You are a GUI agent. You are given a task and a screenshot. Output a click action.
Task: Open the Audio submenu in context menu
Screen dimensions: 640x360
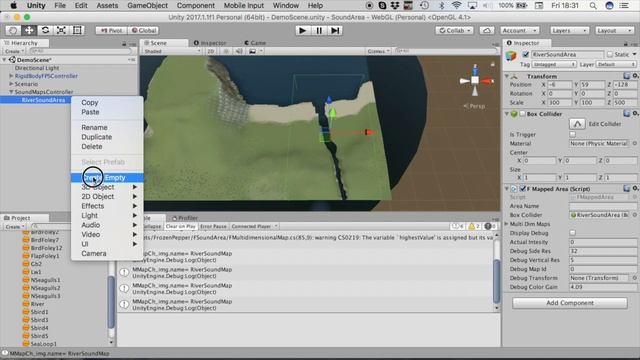[x=107, y=225]
